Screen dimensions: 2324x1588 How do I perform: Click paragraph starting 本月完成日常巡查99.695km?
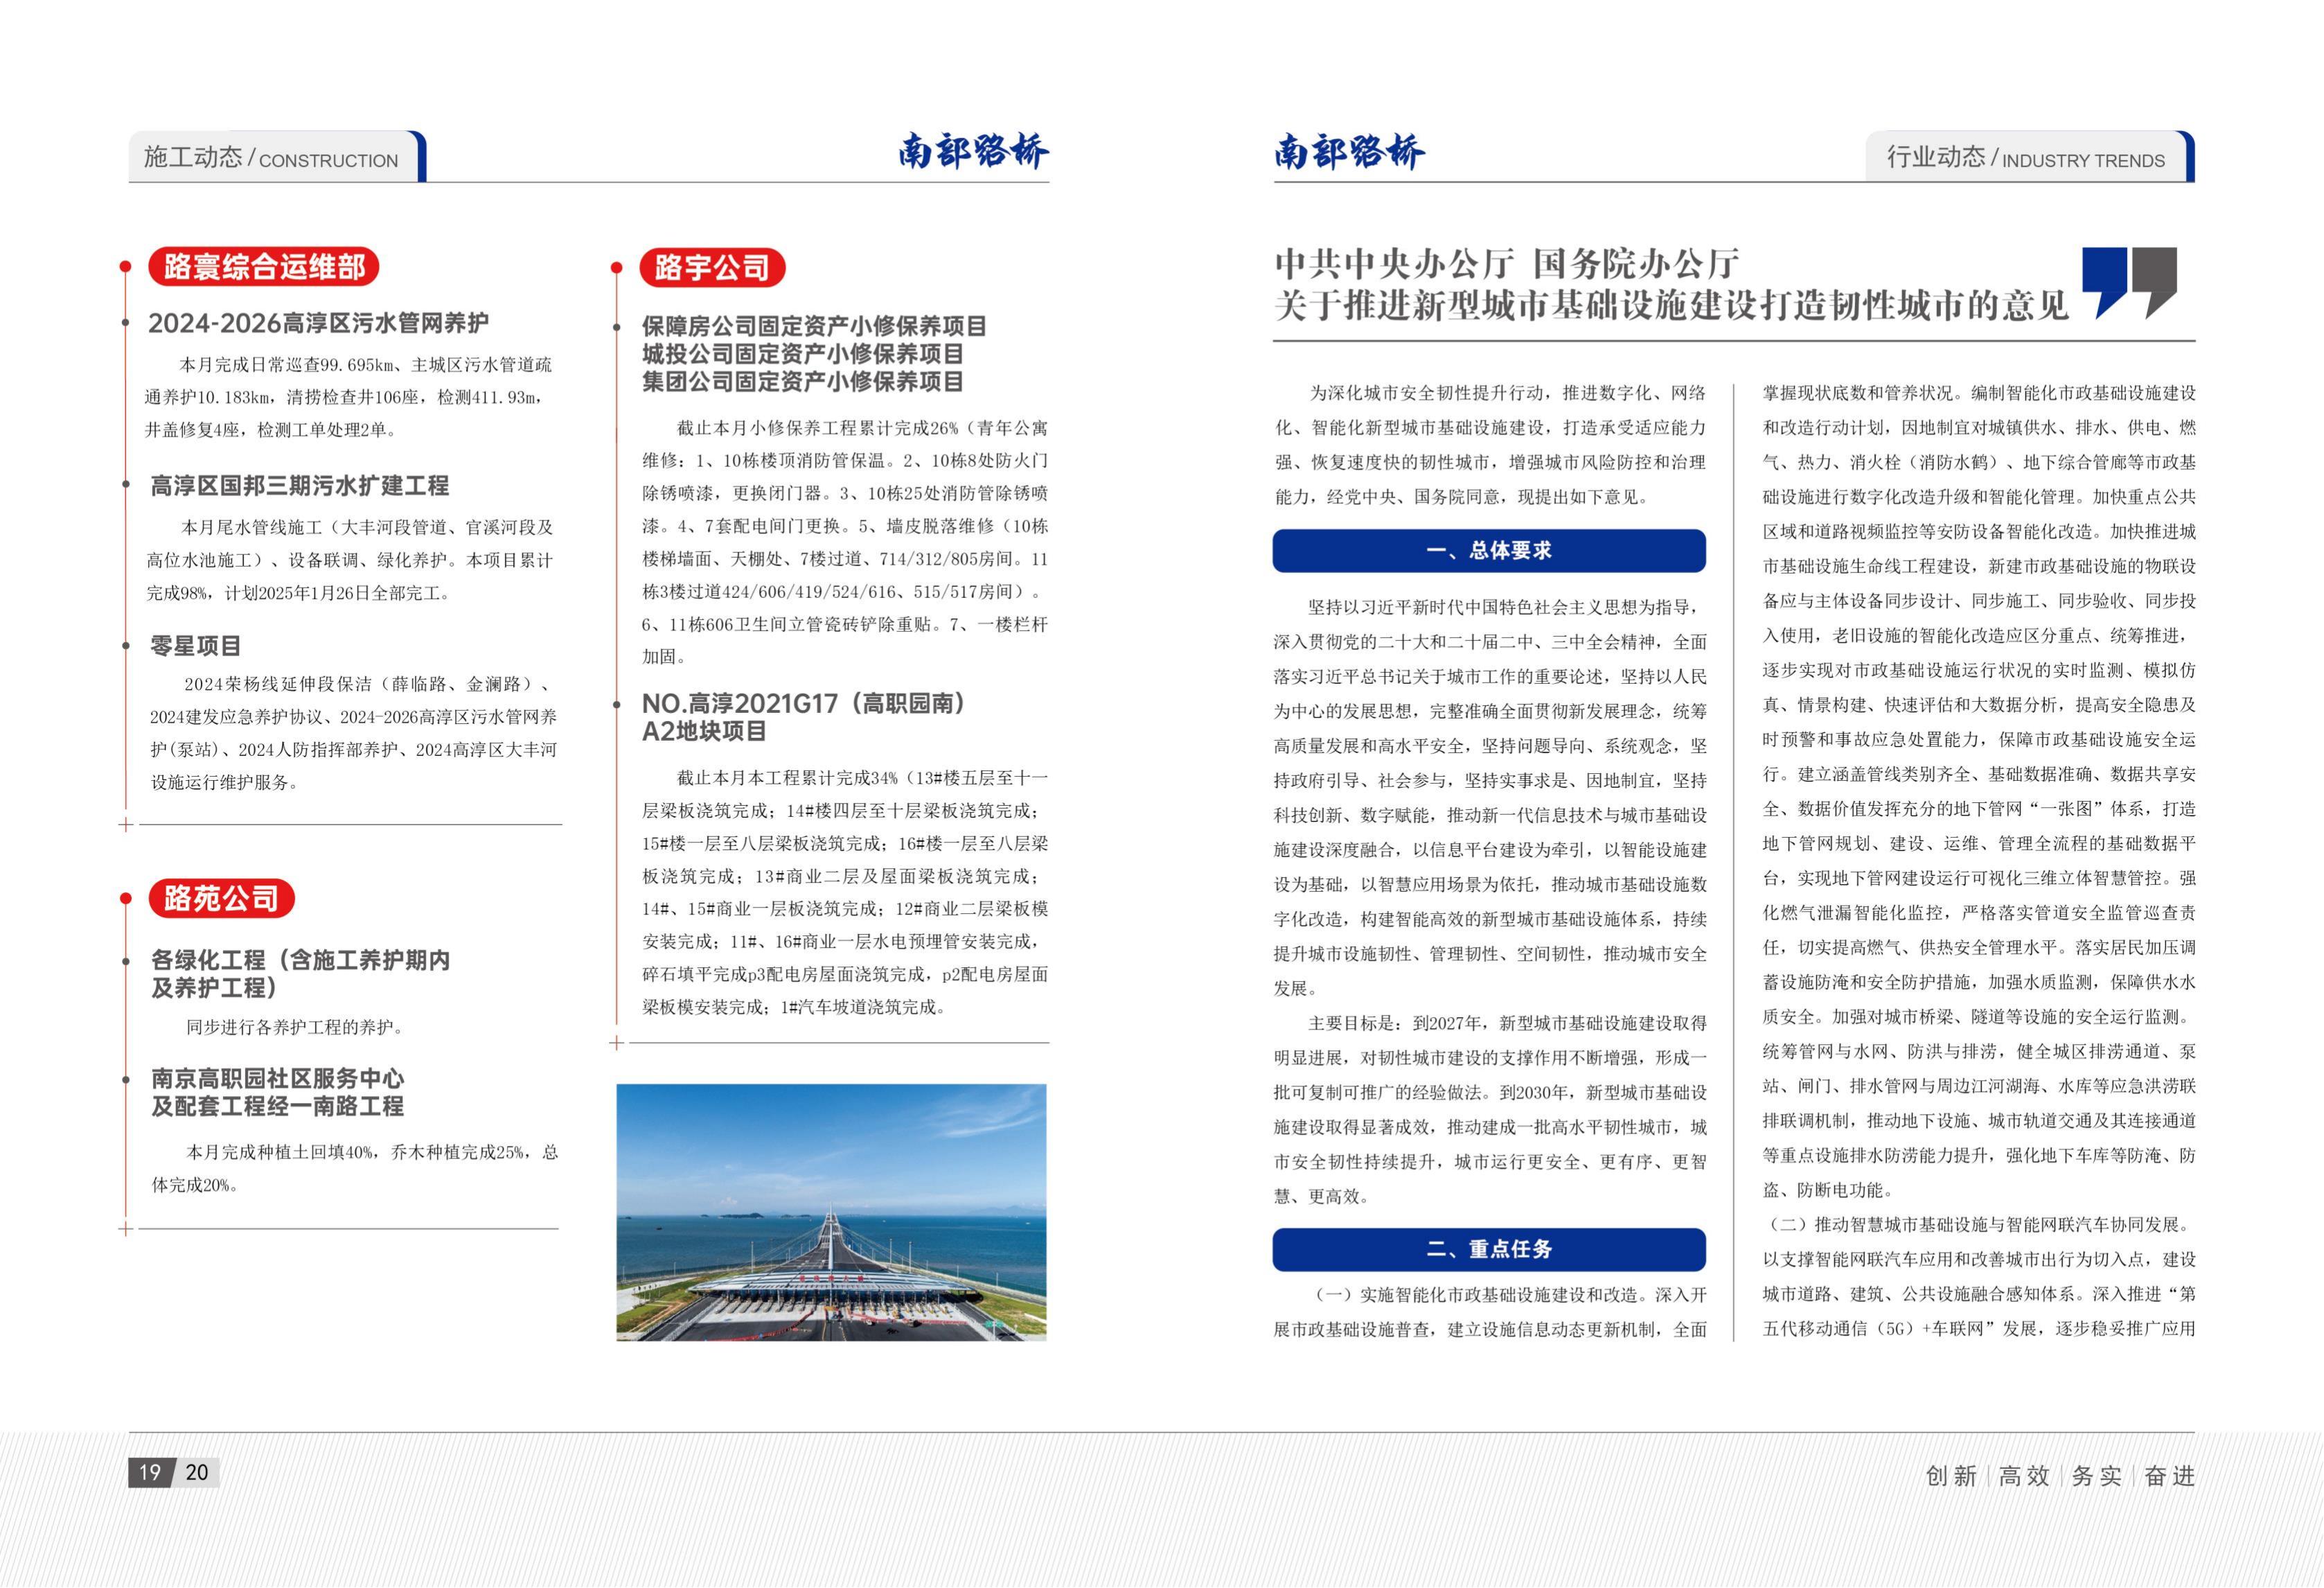pos(349,397)
